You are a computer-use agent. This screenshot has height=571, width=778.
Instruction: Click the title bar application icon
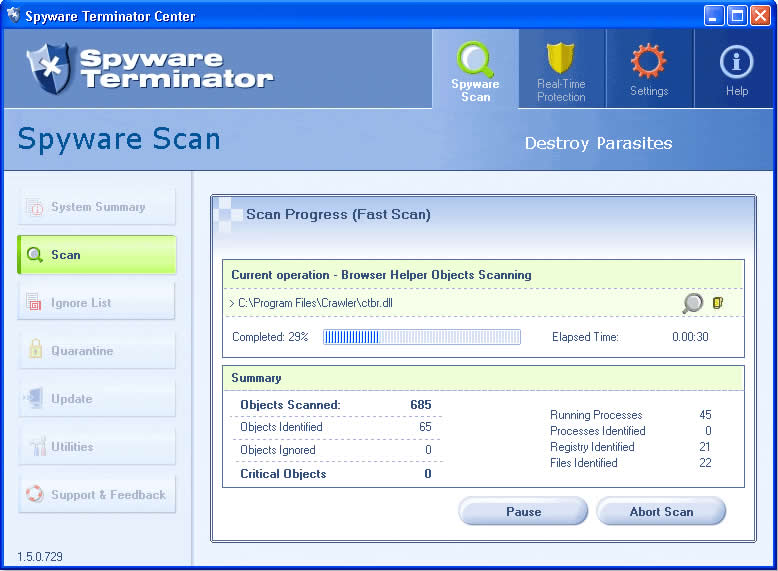(x=13, y=15)
